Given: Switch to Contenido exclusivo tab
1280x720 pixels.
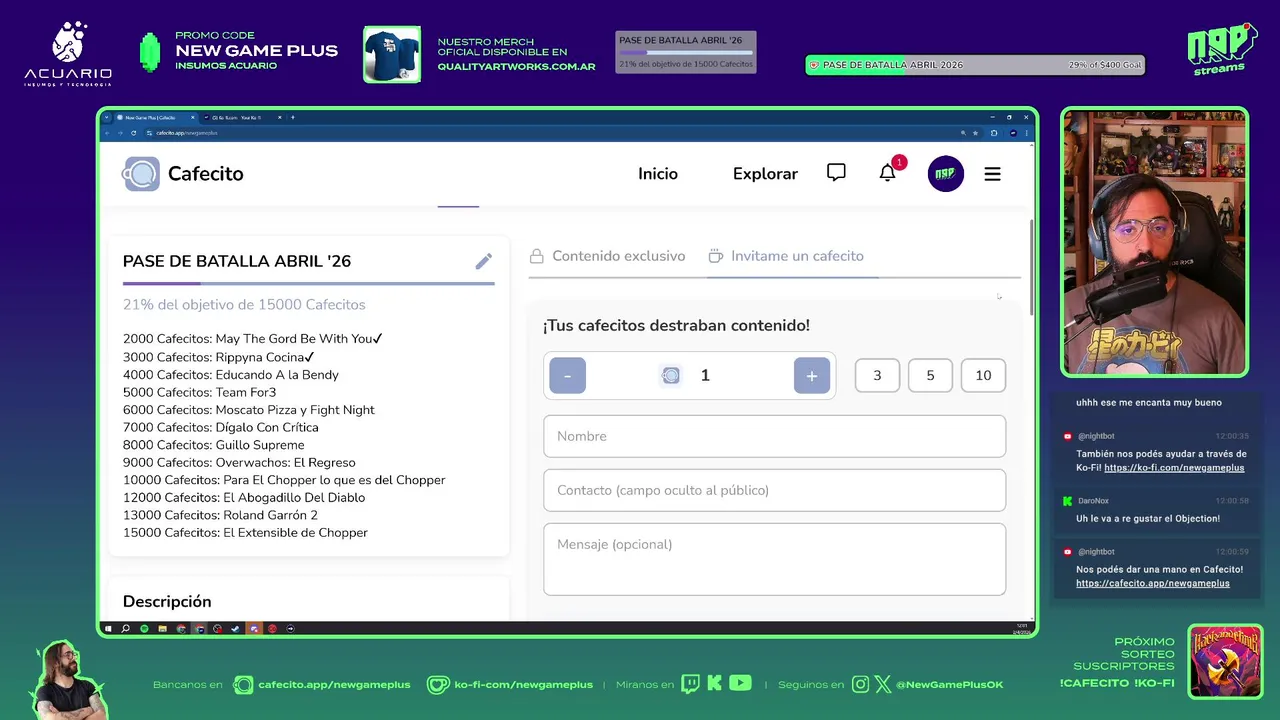Looking at the screenshot, I should pos(608,256).
